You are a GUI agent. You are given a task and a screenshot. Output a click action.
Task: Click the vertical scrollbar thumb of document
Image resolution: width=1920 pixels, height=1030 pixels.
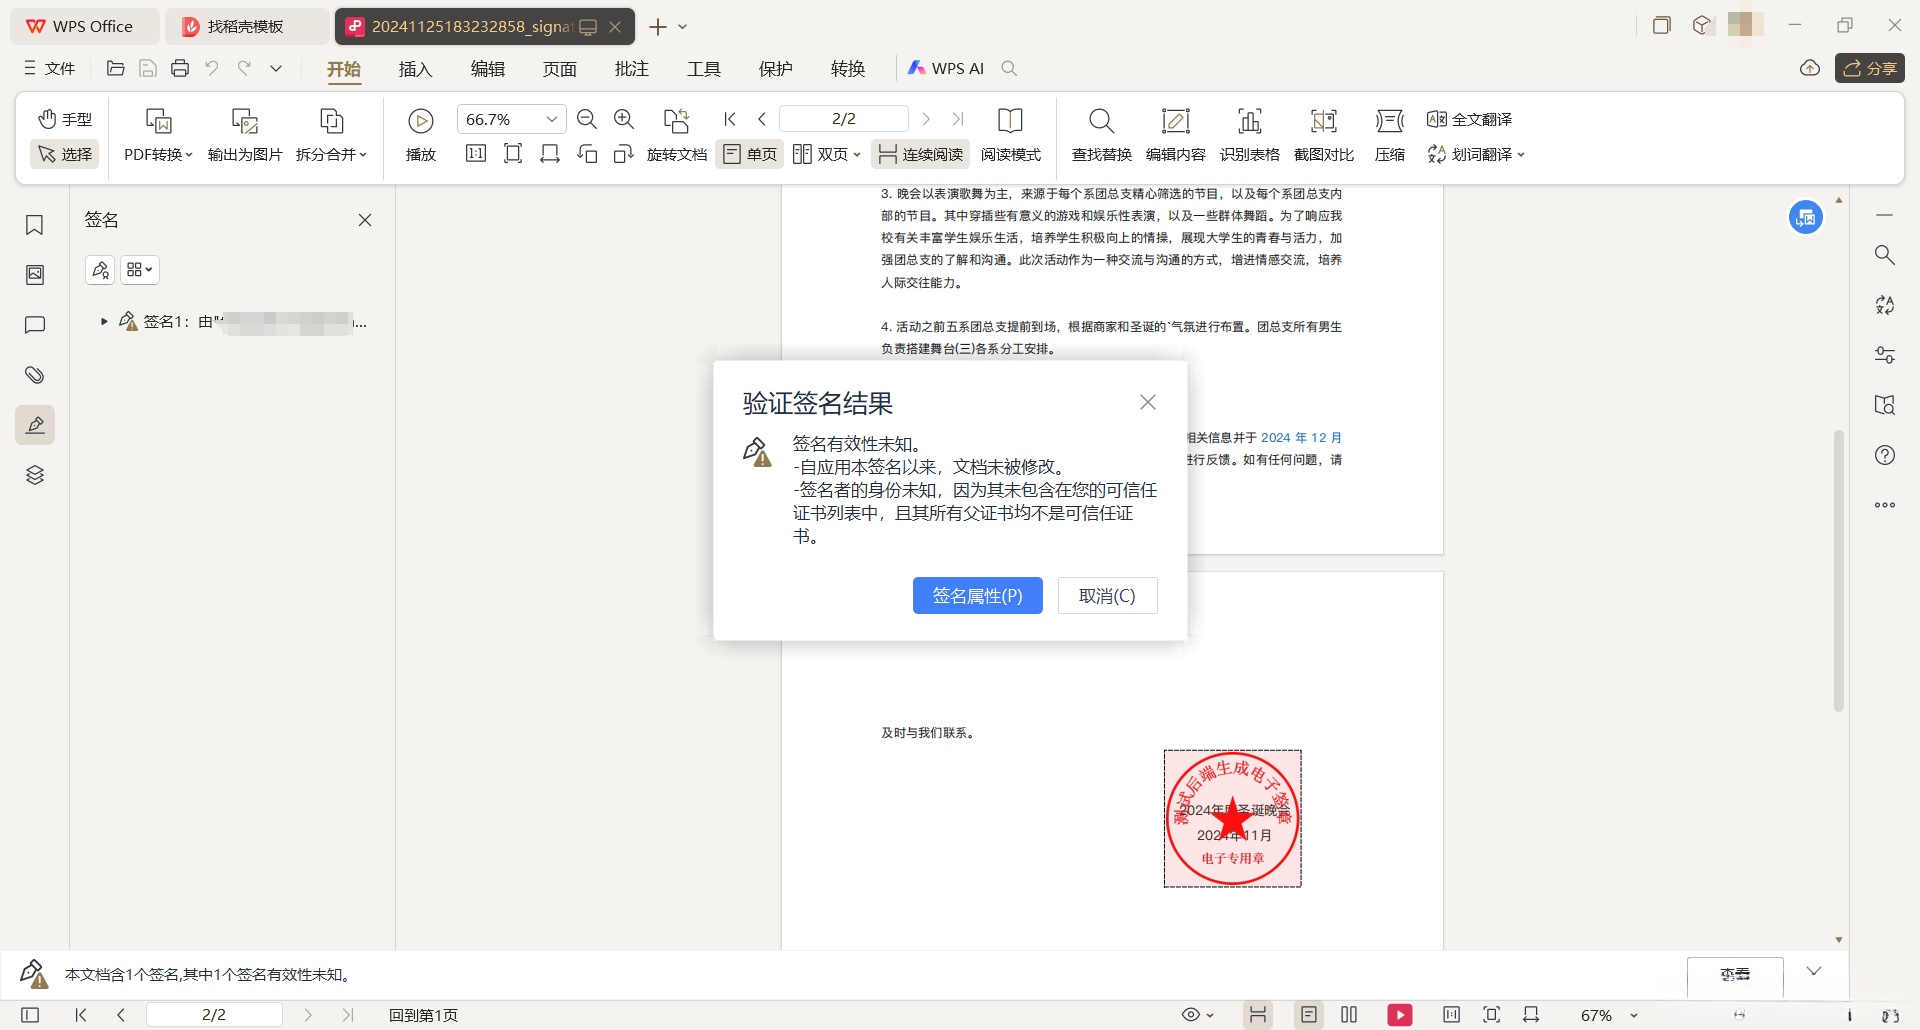click(x=1838, y=570)
